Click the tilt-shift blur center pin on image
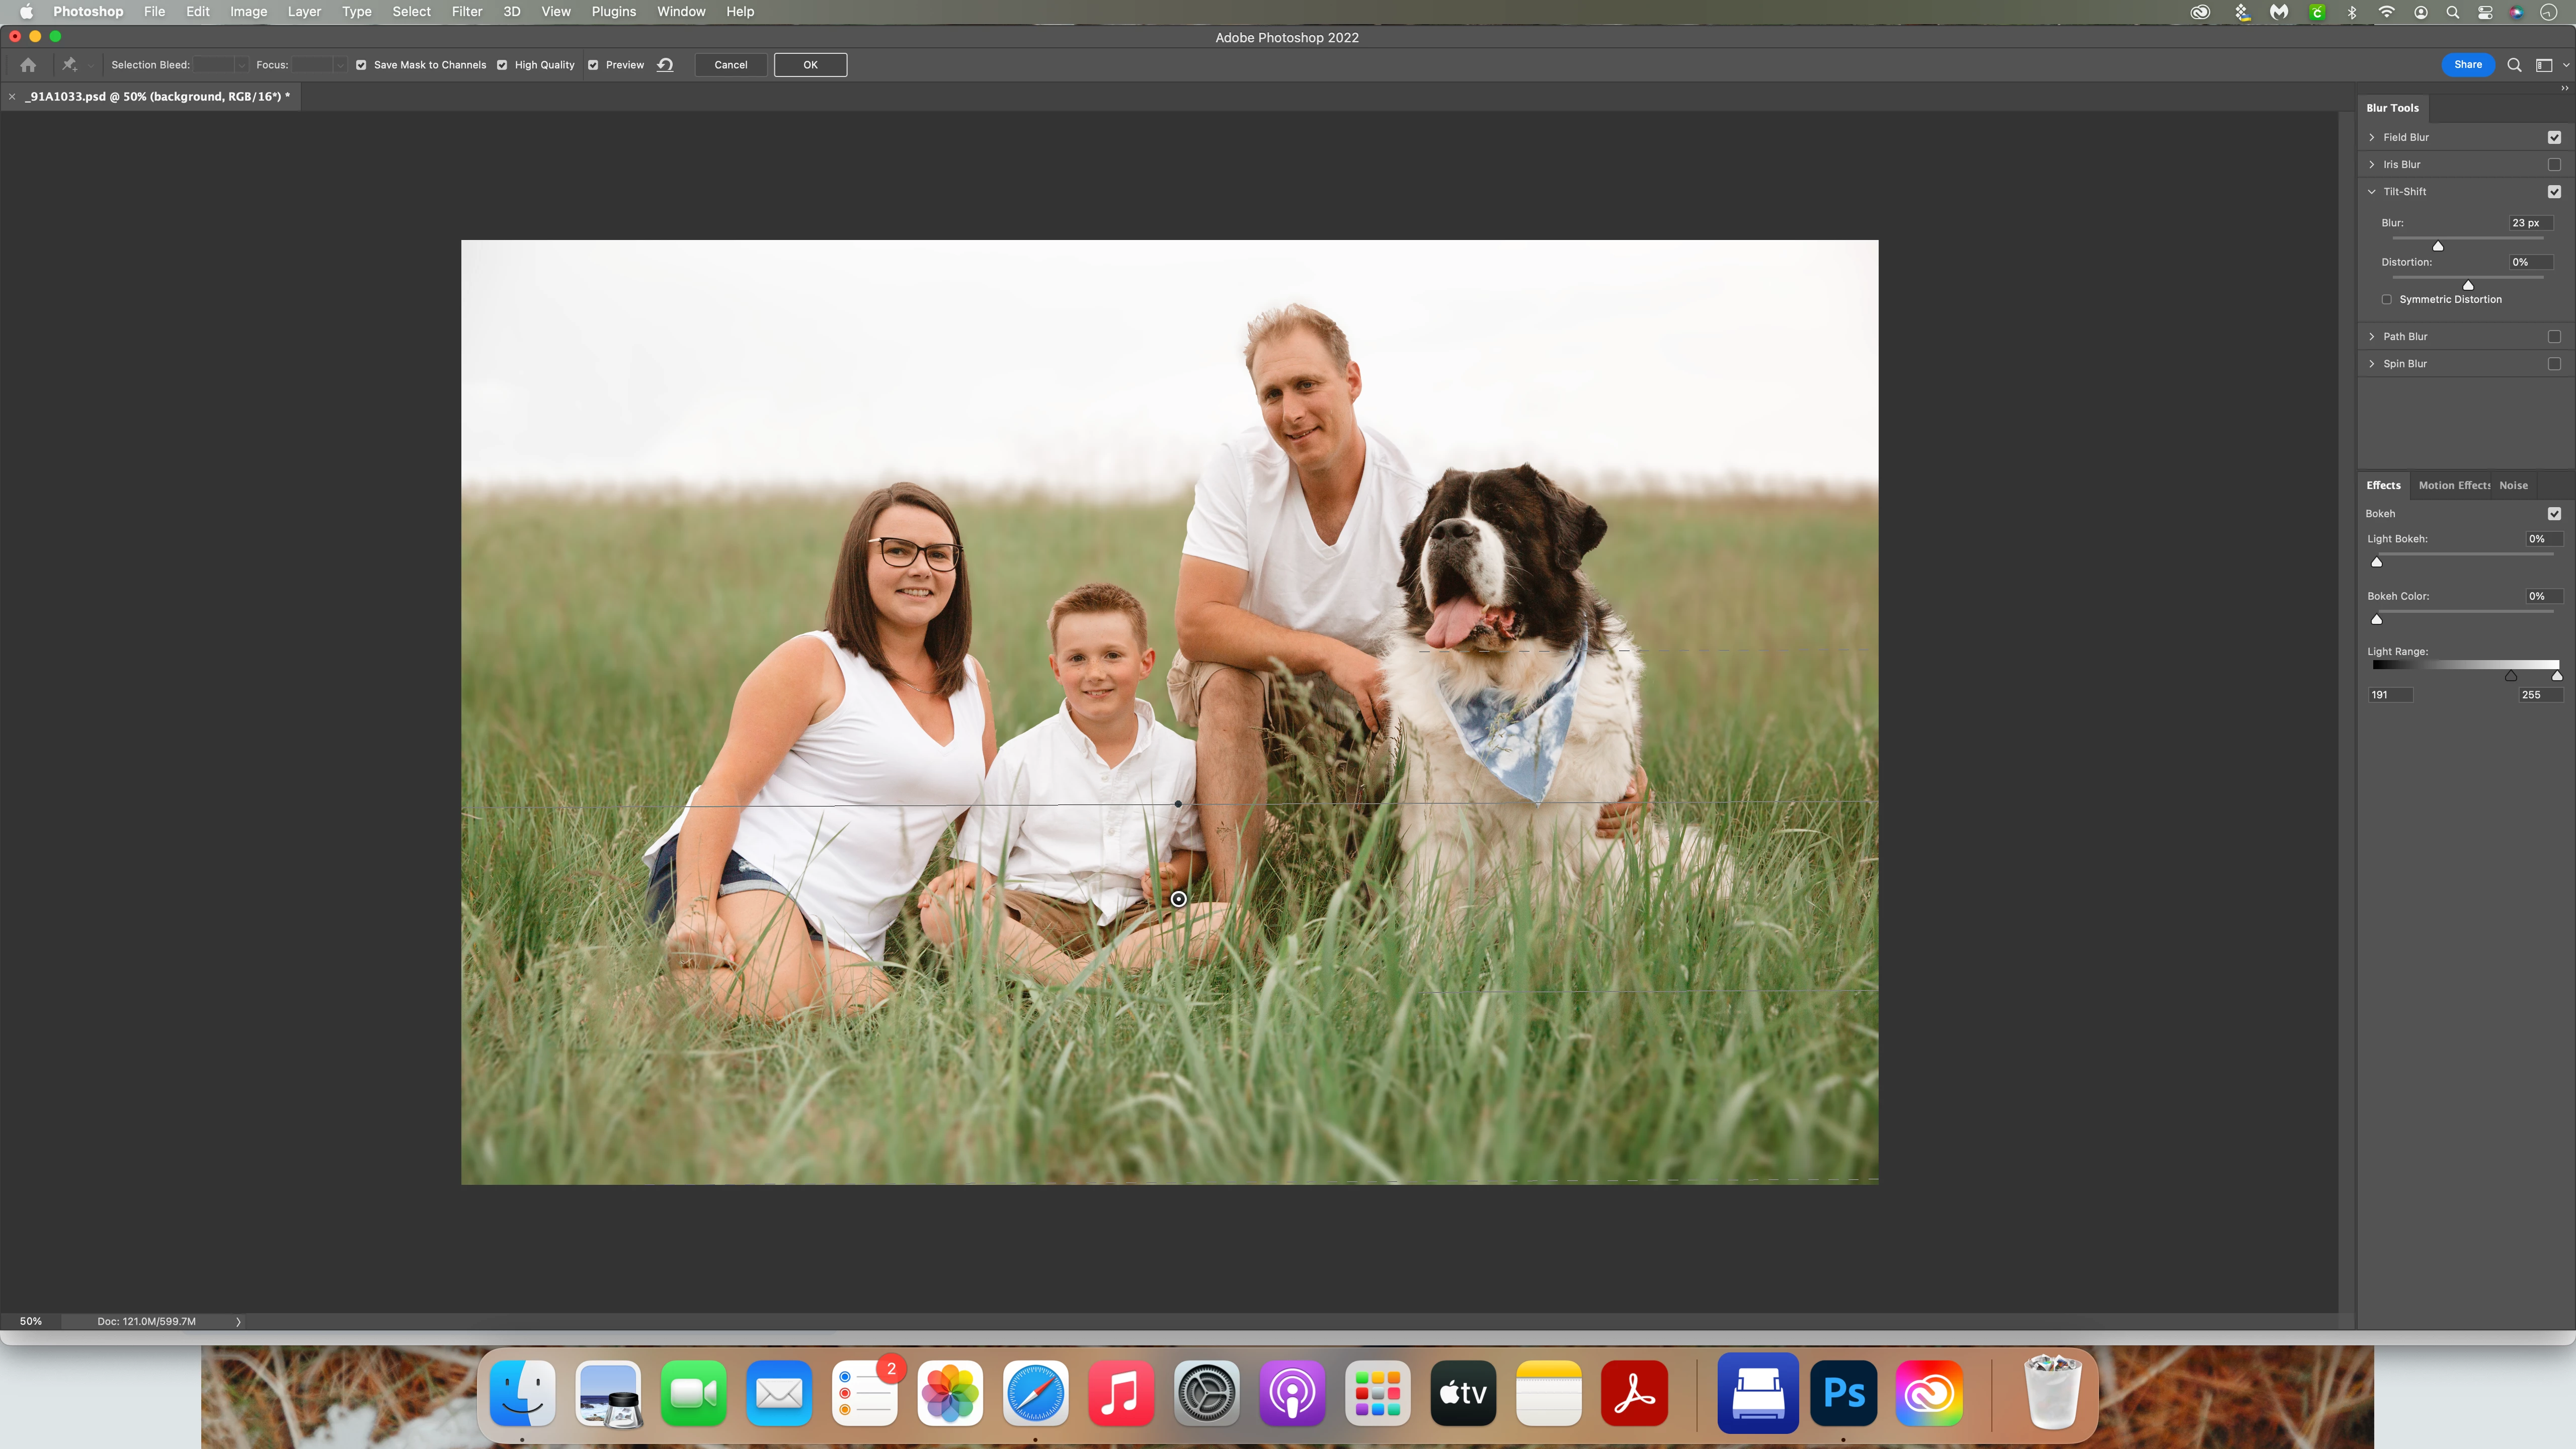 click(1178, 899)
